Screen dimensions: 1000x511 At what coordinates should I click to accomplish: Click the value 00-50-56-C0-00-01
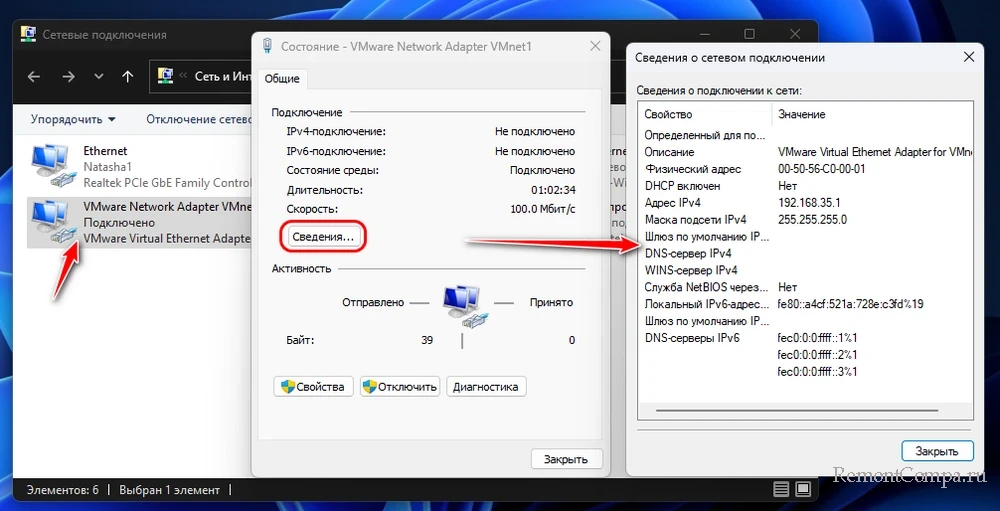821,169
